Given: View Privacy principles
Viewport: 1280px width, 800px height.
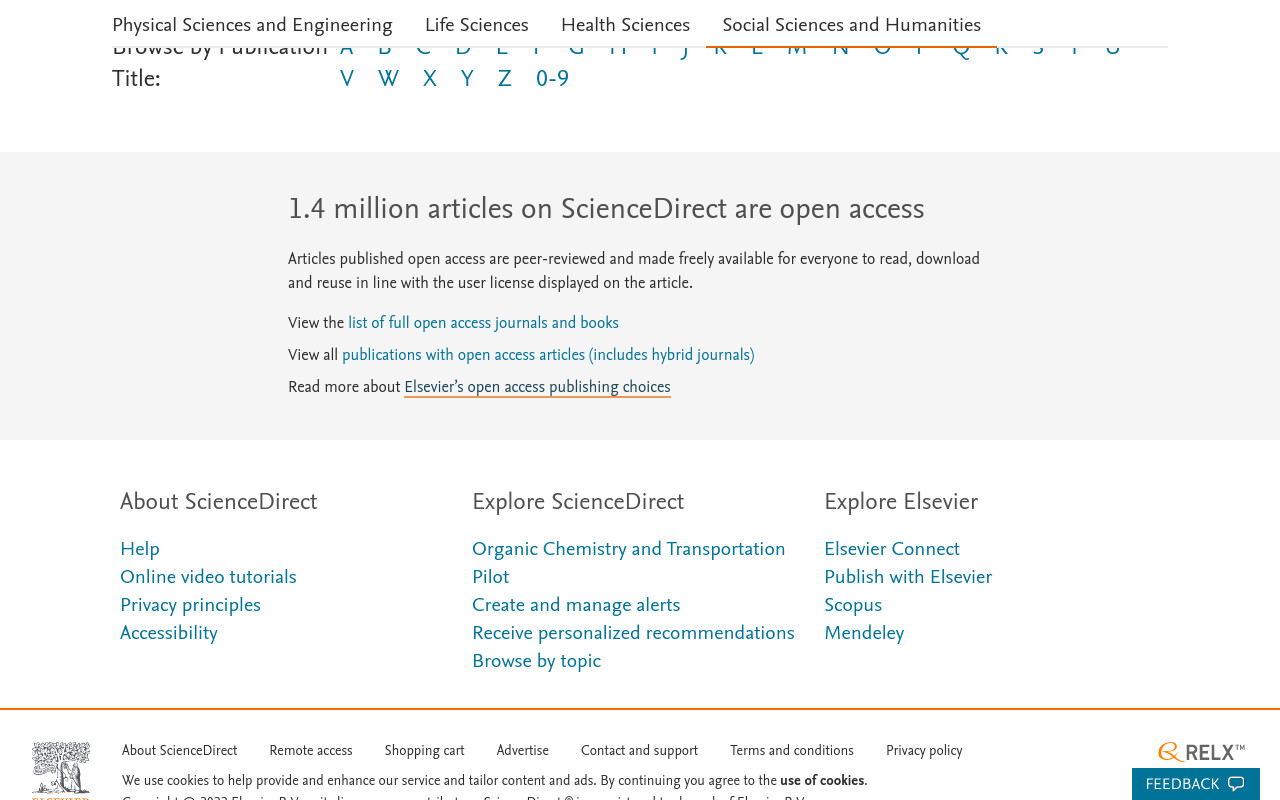Looking at the screenshot, I should 190,605.
